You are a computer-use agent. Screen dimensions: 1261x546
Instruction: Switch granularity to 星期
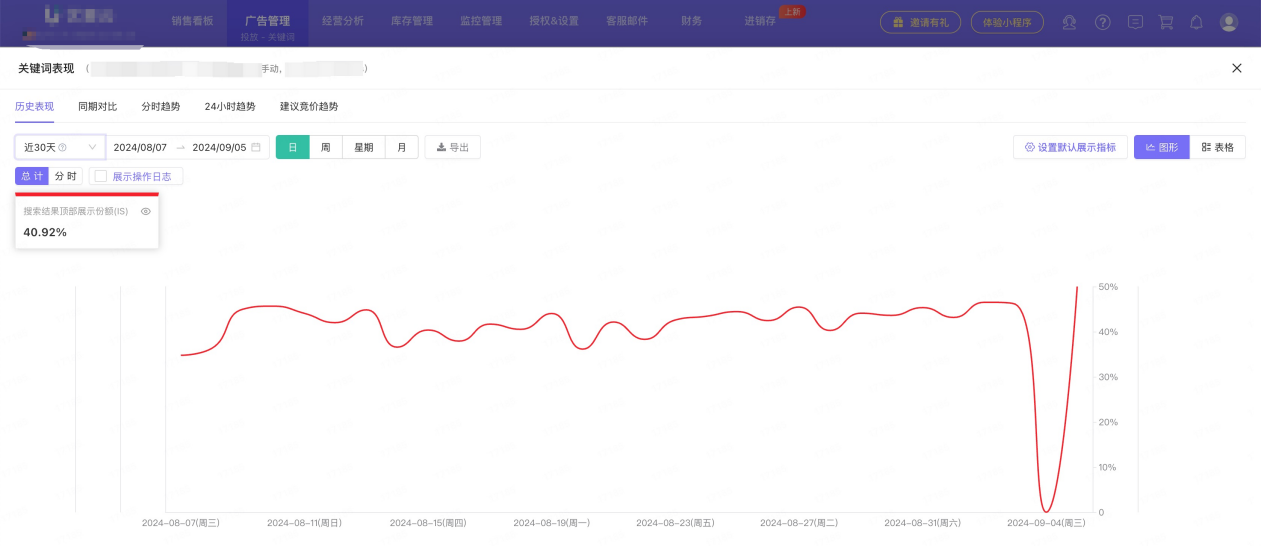pos(364,147)
